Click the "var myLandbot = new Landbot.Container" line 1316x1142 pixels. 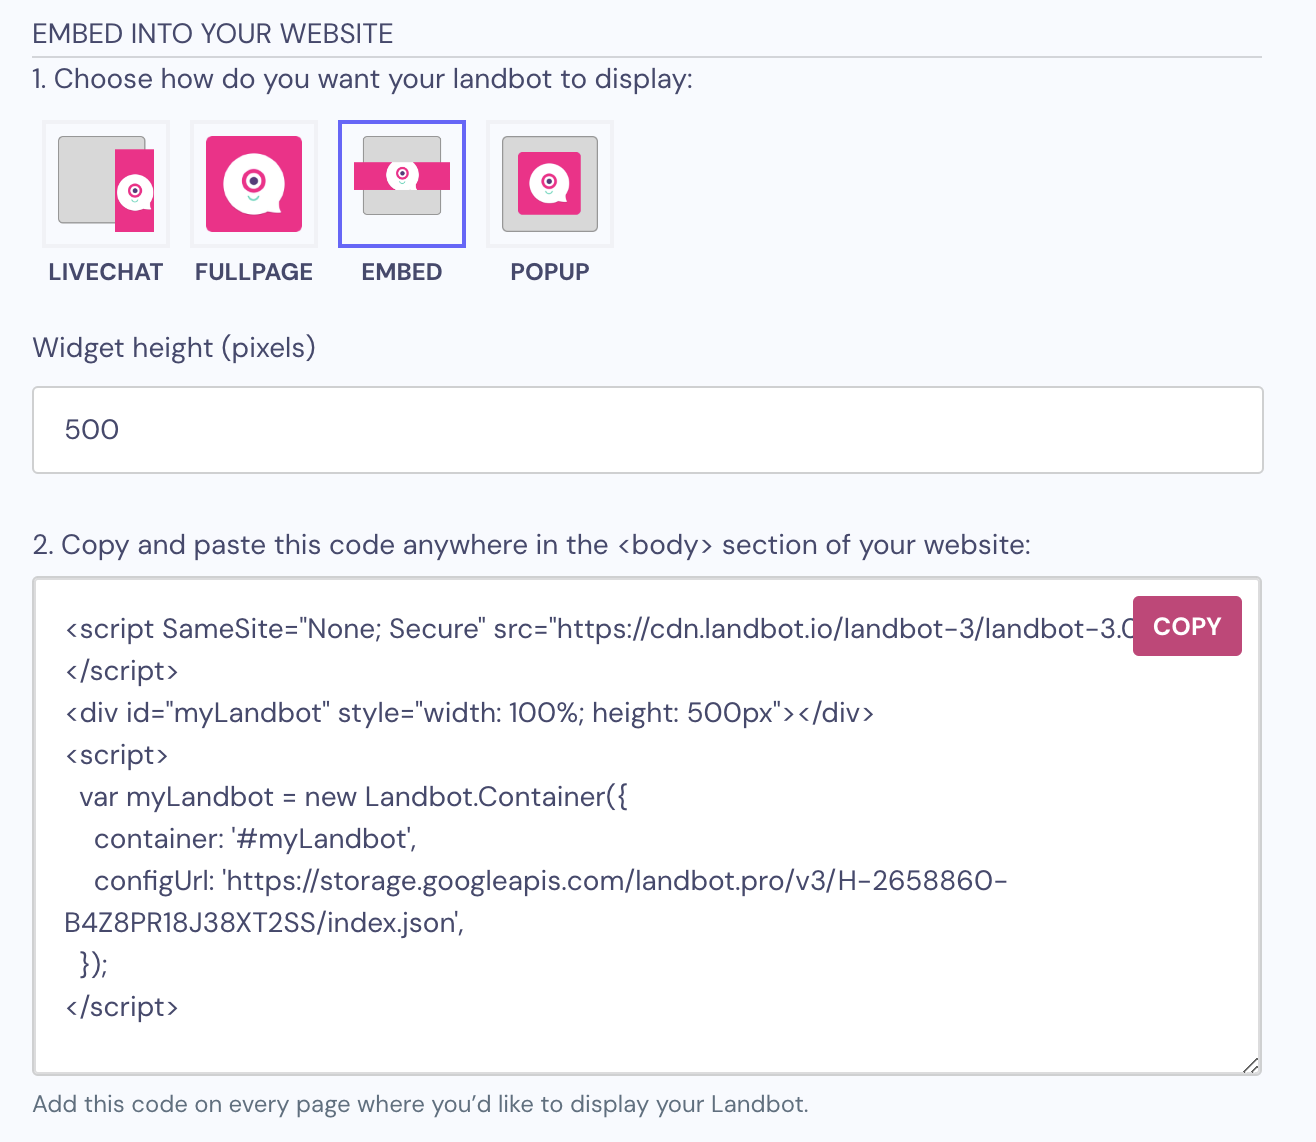[353, 797]
